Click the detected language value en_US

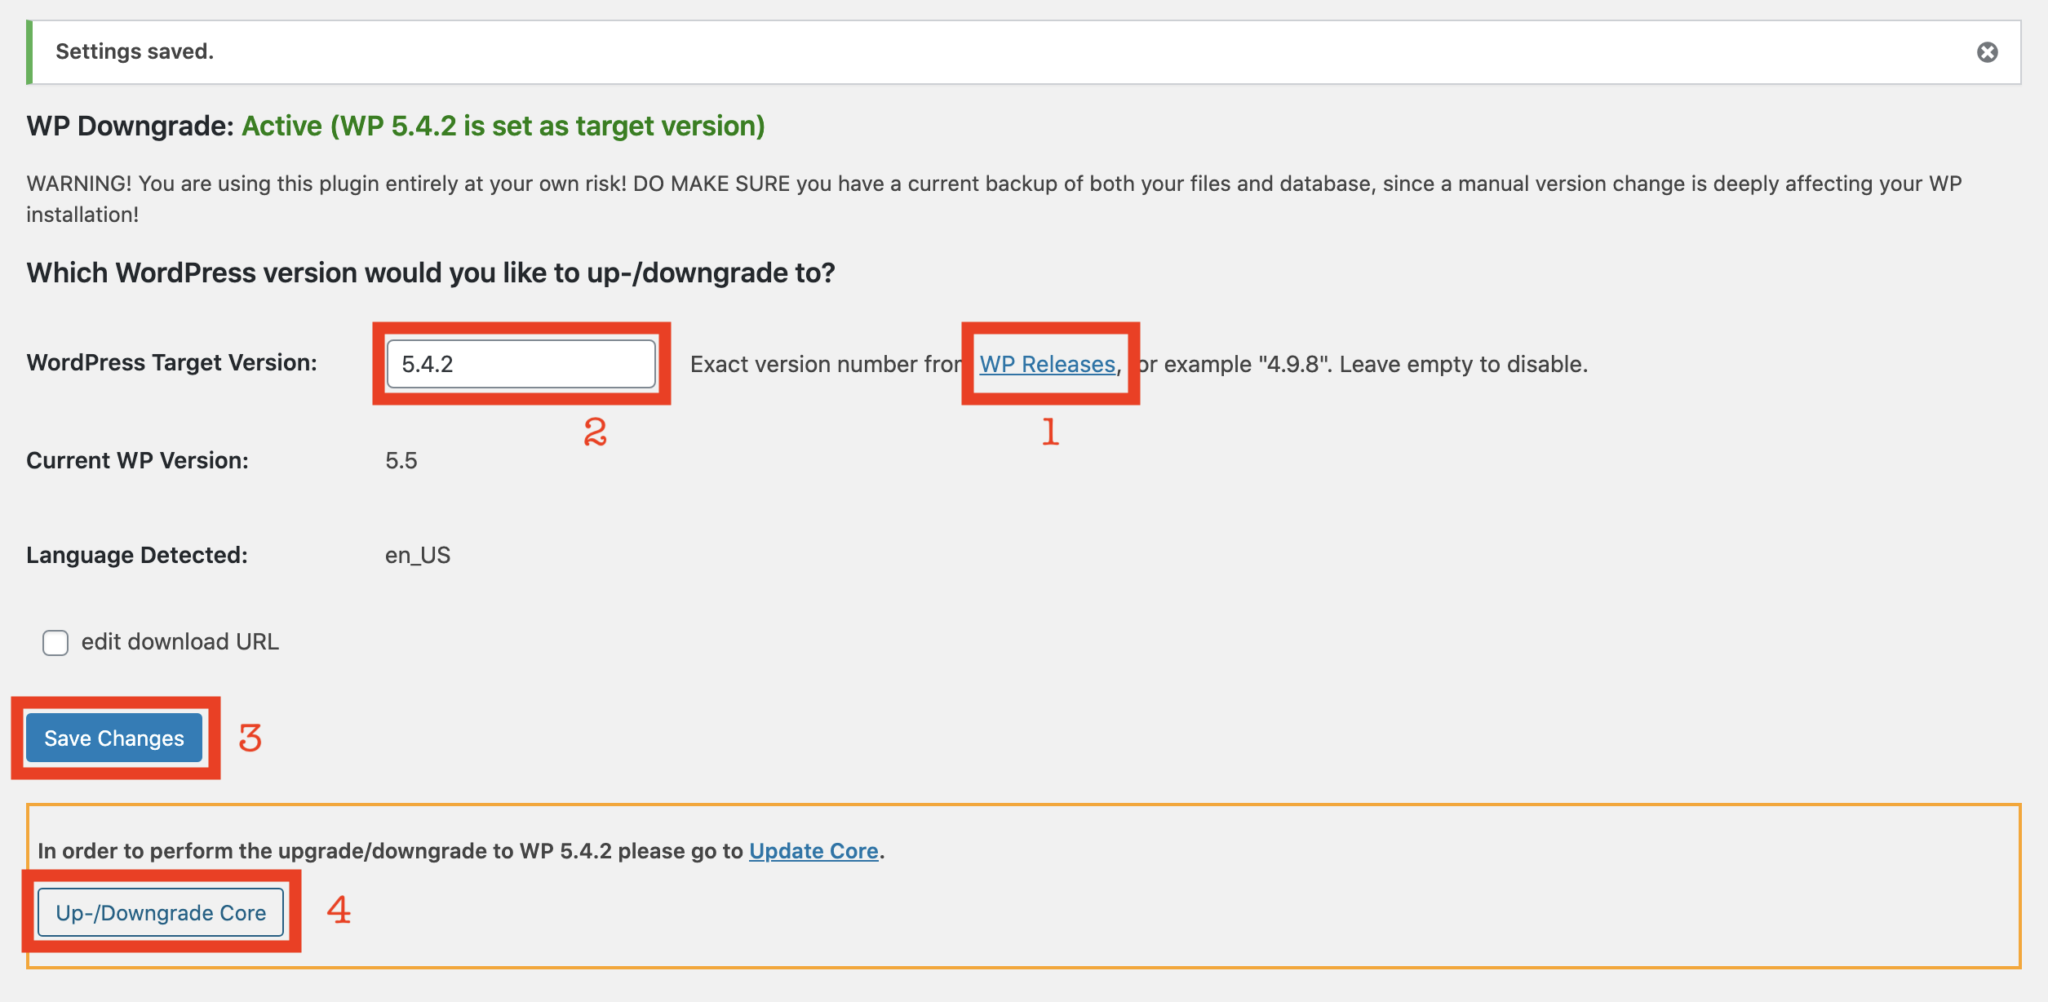click(x=418, y=555)
